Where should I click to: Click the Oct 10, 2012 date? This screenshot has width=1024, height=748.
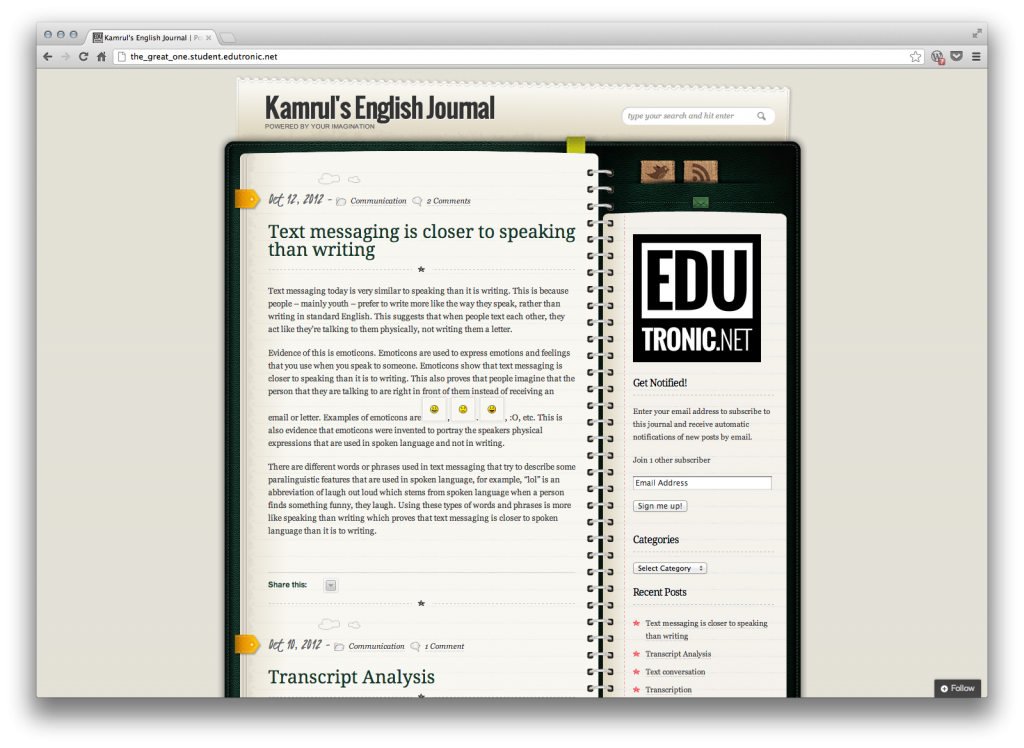[295, 645]
